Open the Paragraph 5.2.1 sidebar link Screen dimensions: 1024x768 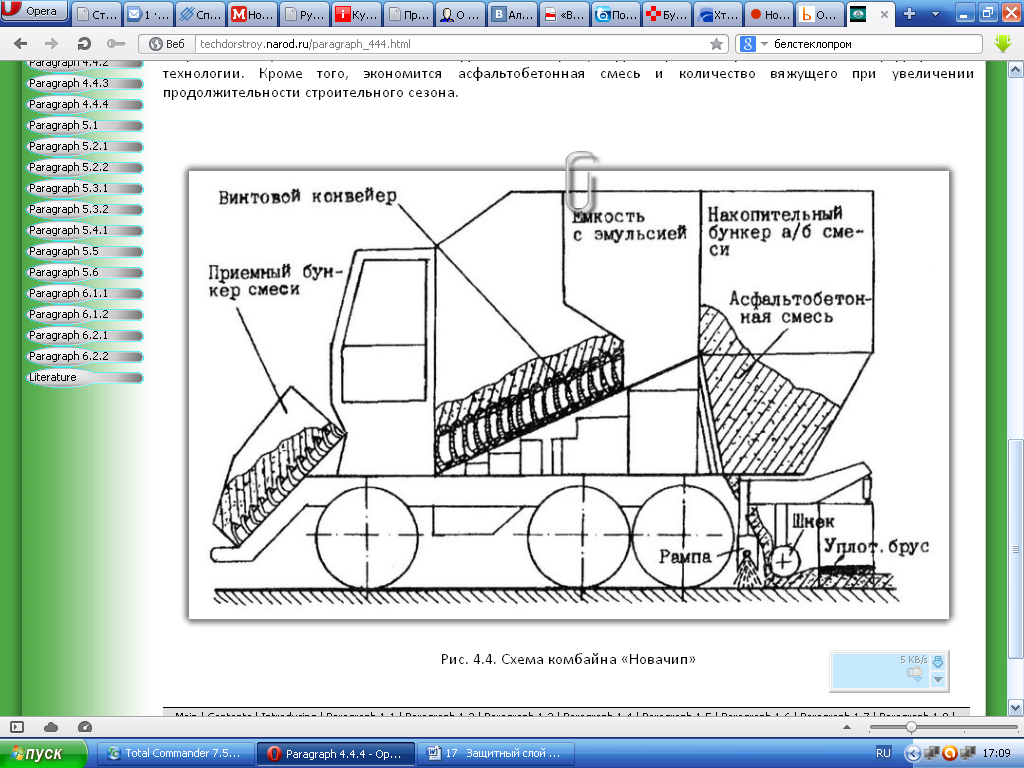pos(84,146)
